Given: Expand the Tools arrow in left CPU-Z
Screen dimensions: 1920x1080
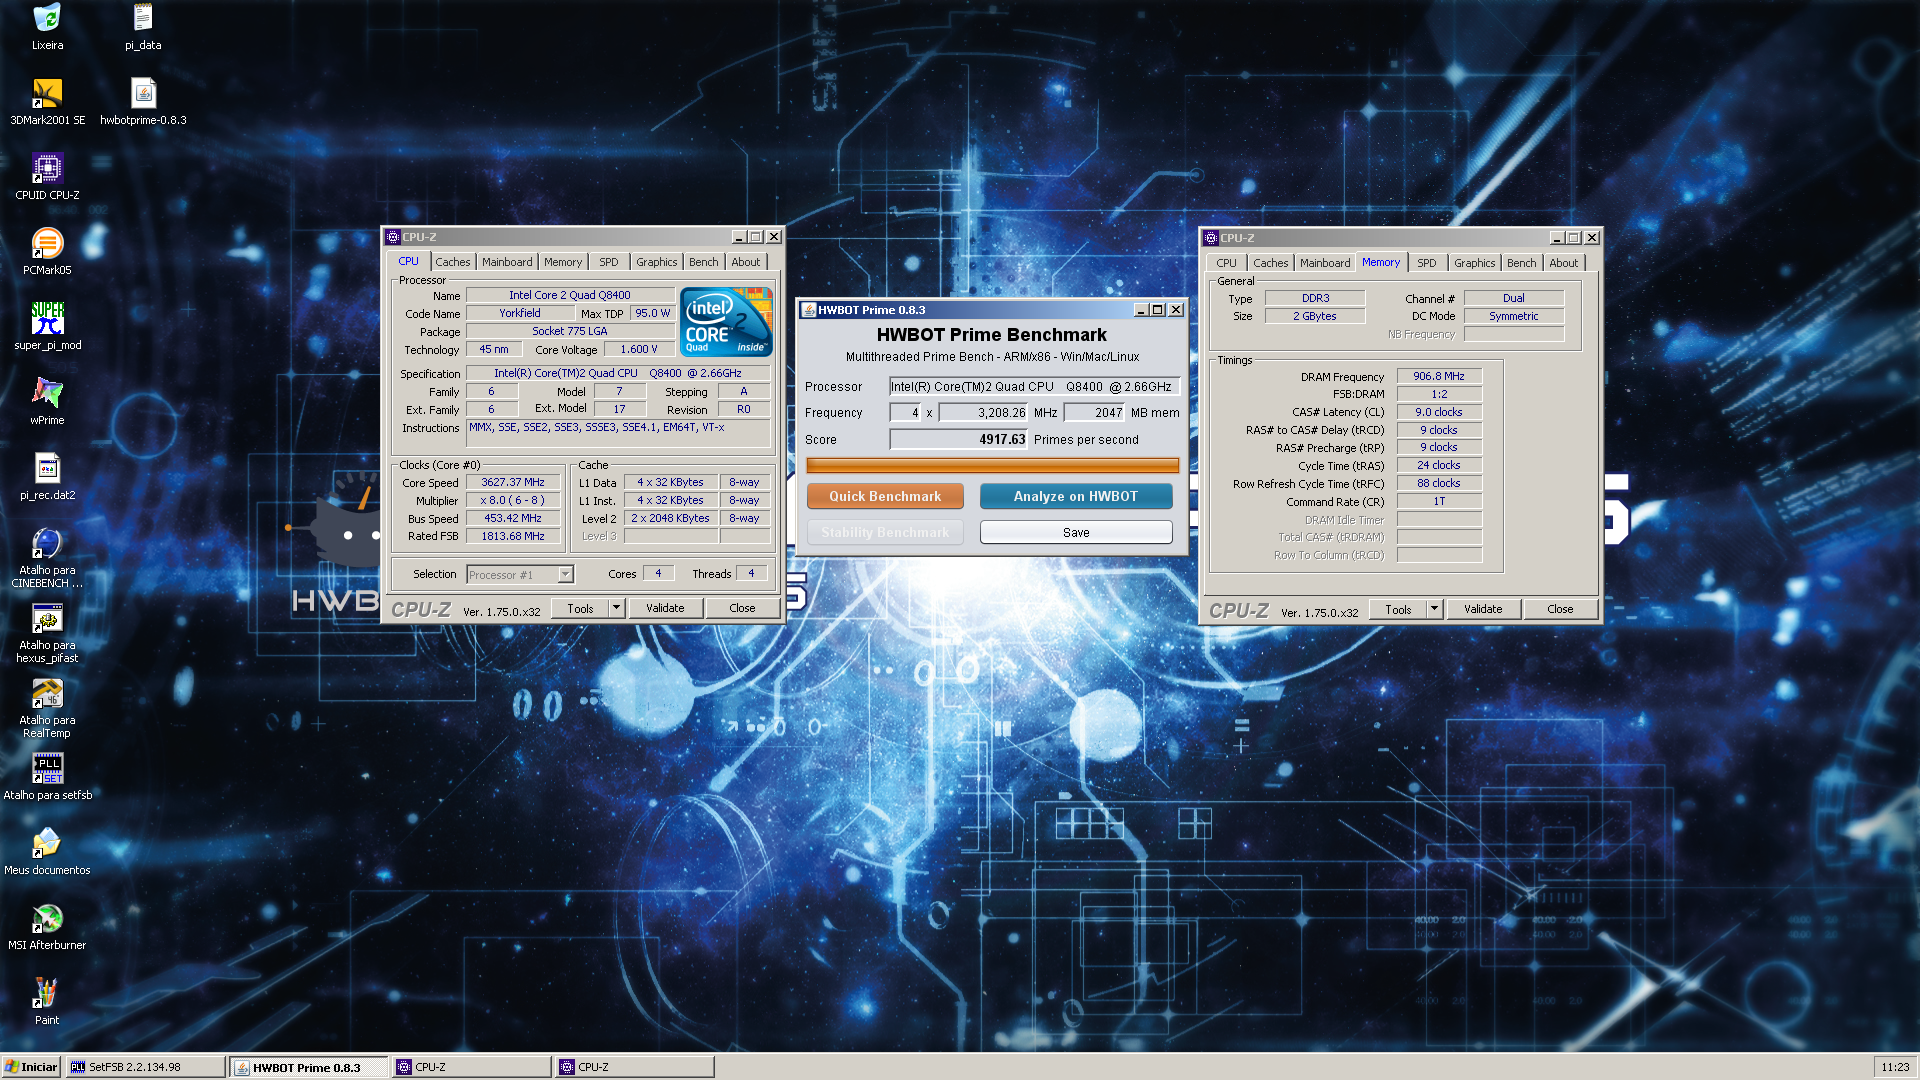Looking at the screenshot, I should [x=617, y=608].
